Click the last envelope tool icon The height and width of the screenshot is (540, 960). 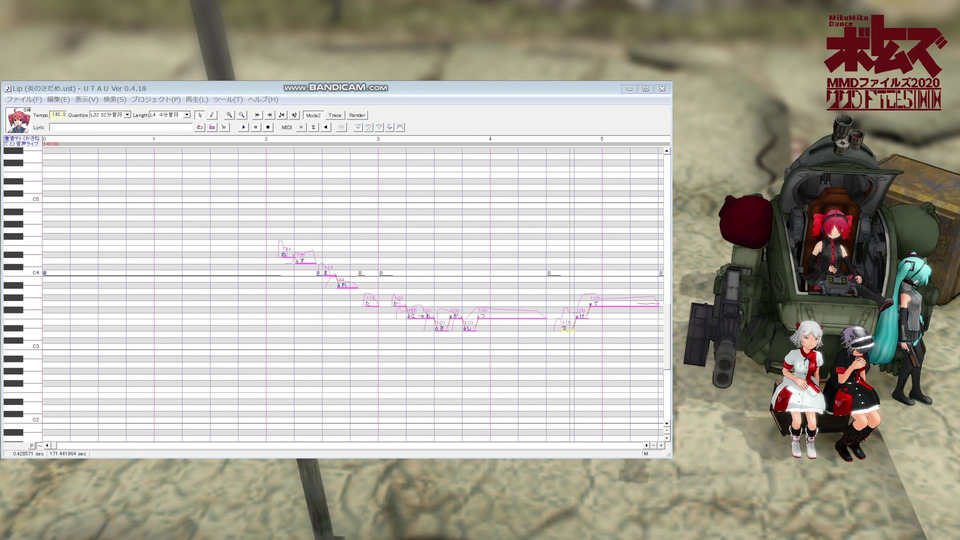point(400,127)
